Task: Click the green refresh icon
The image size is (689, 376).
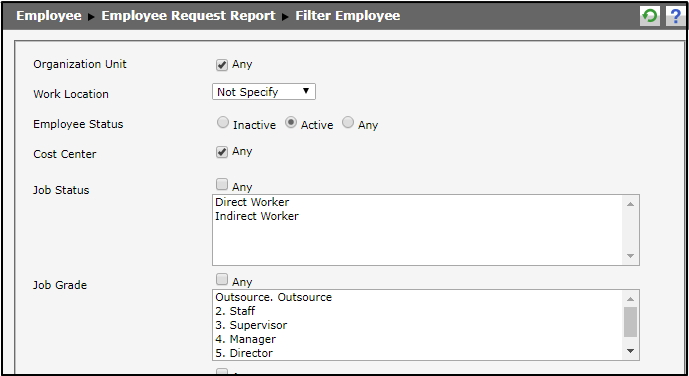Action: [649, 16]
